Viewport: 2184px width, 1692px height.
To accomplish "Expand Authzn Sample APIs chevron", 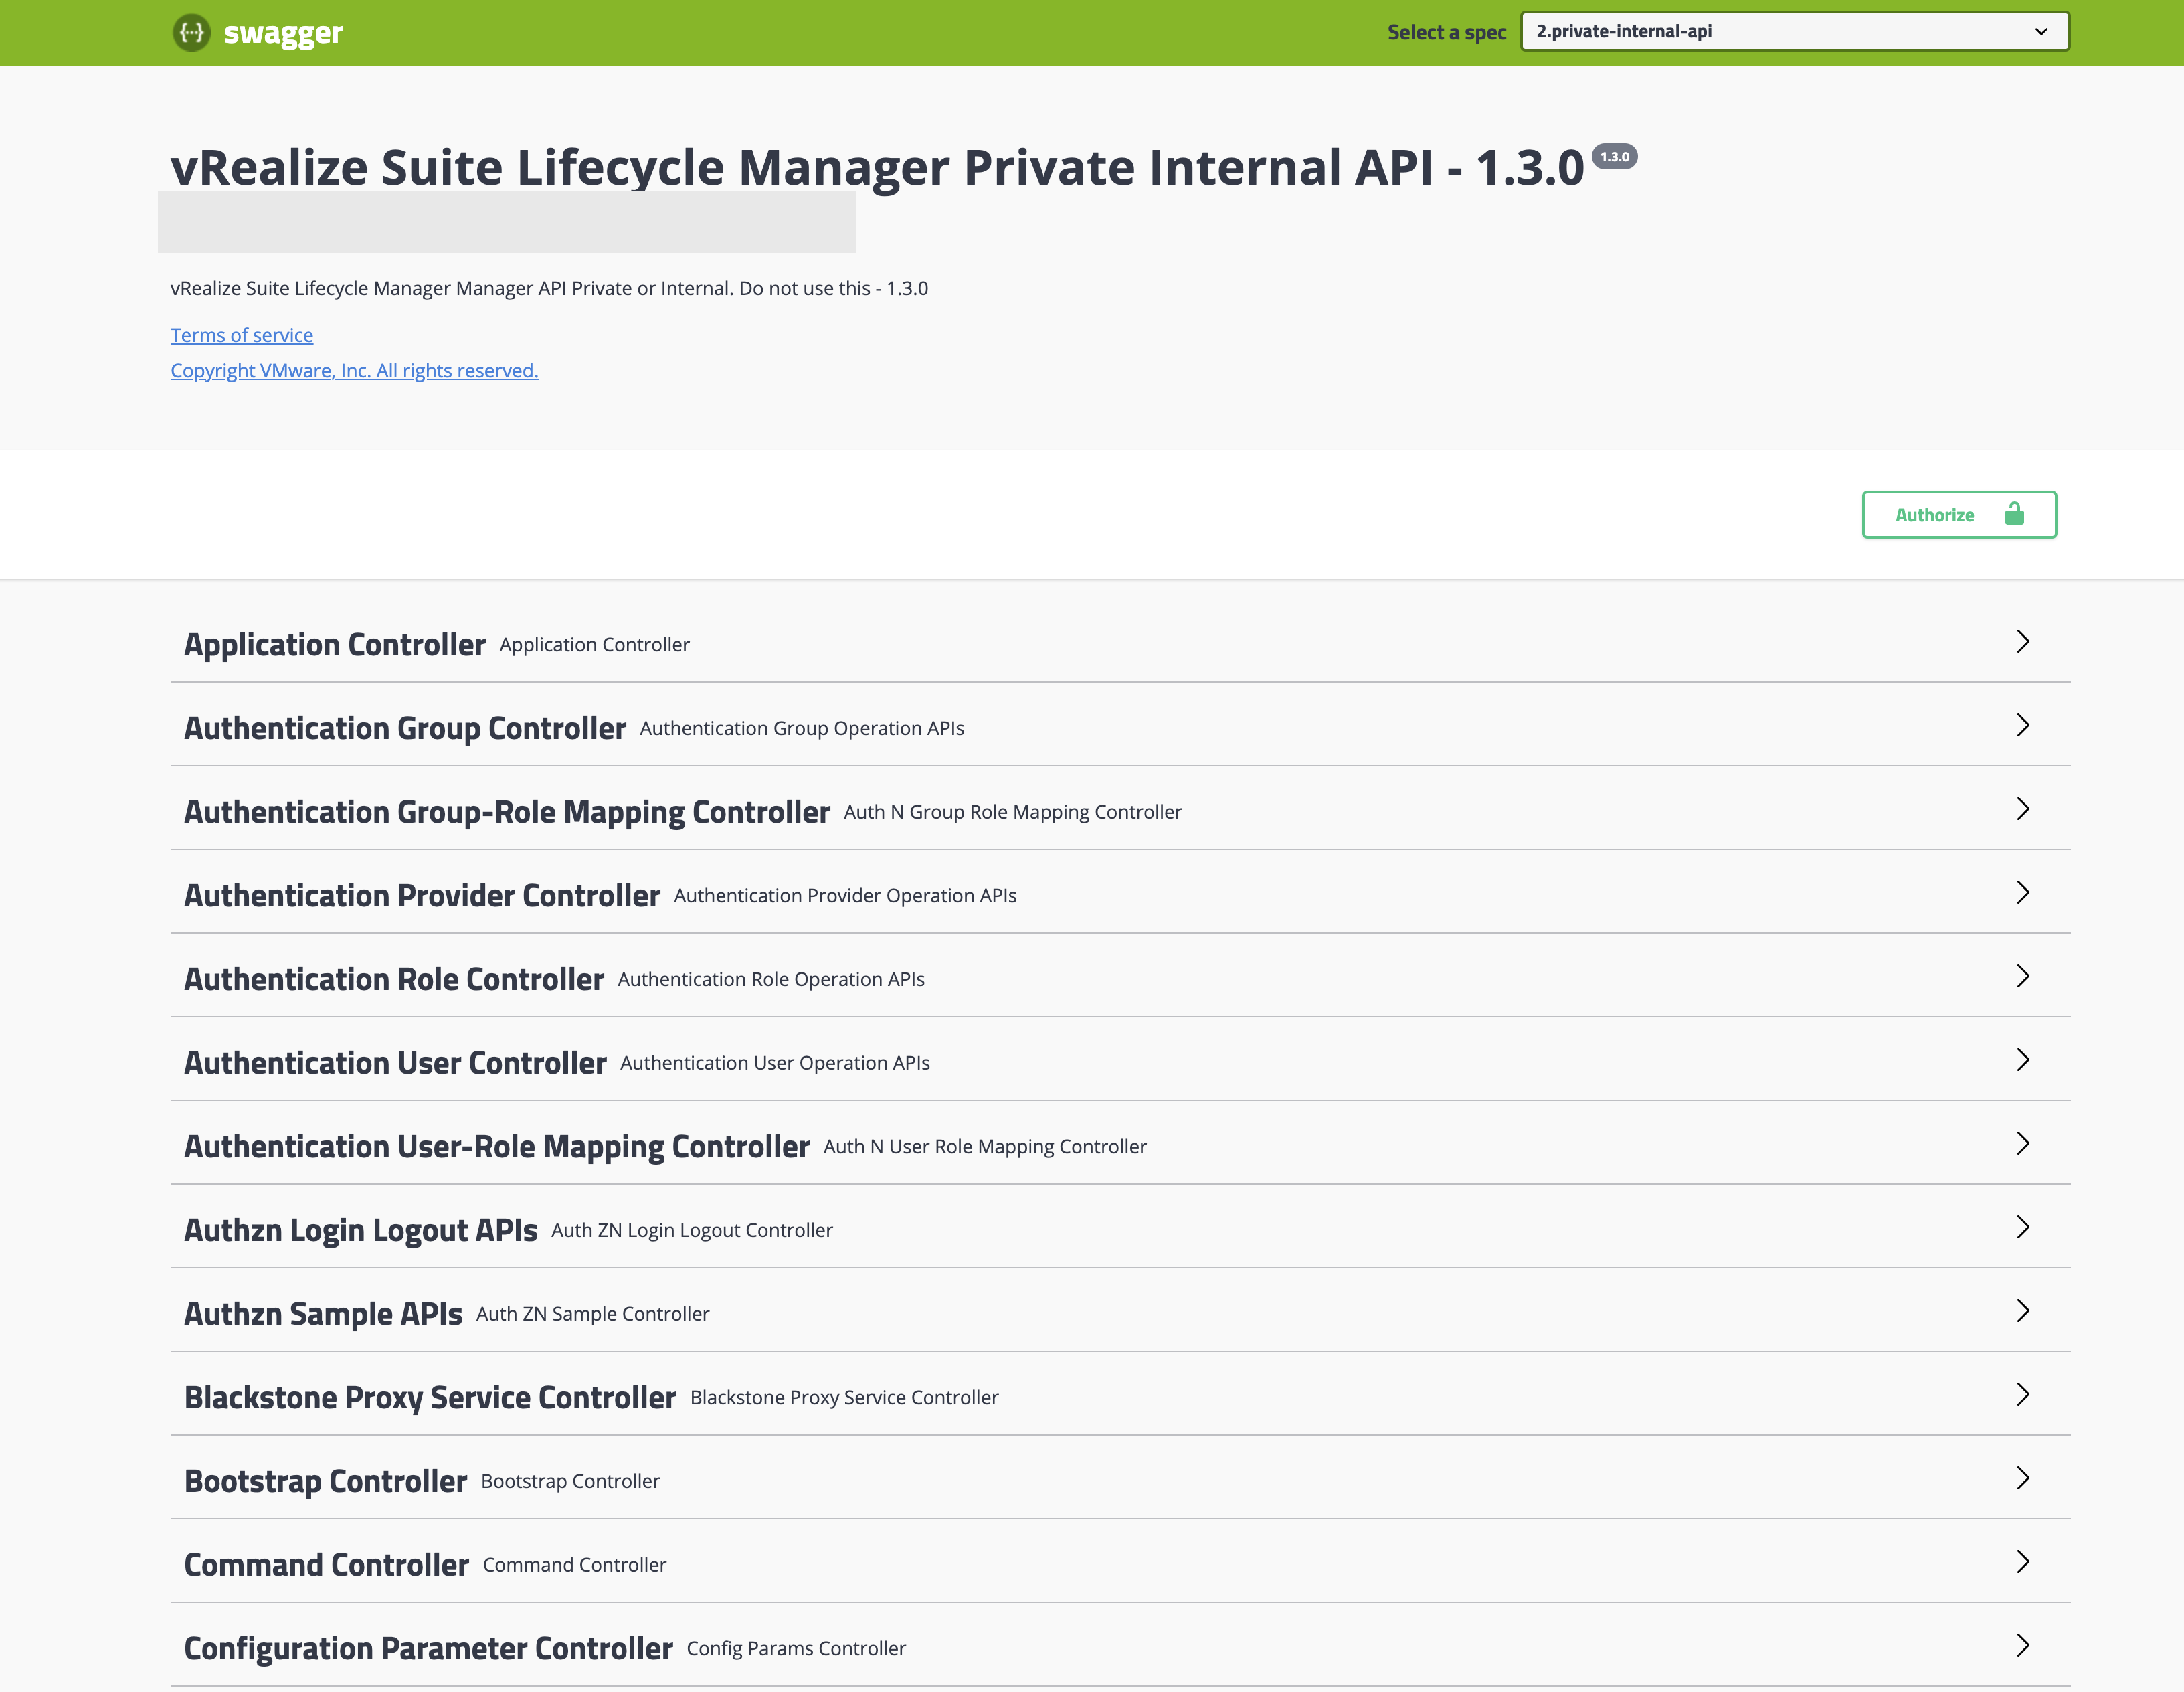I will coord(2022,1310).
